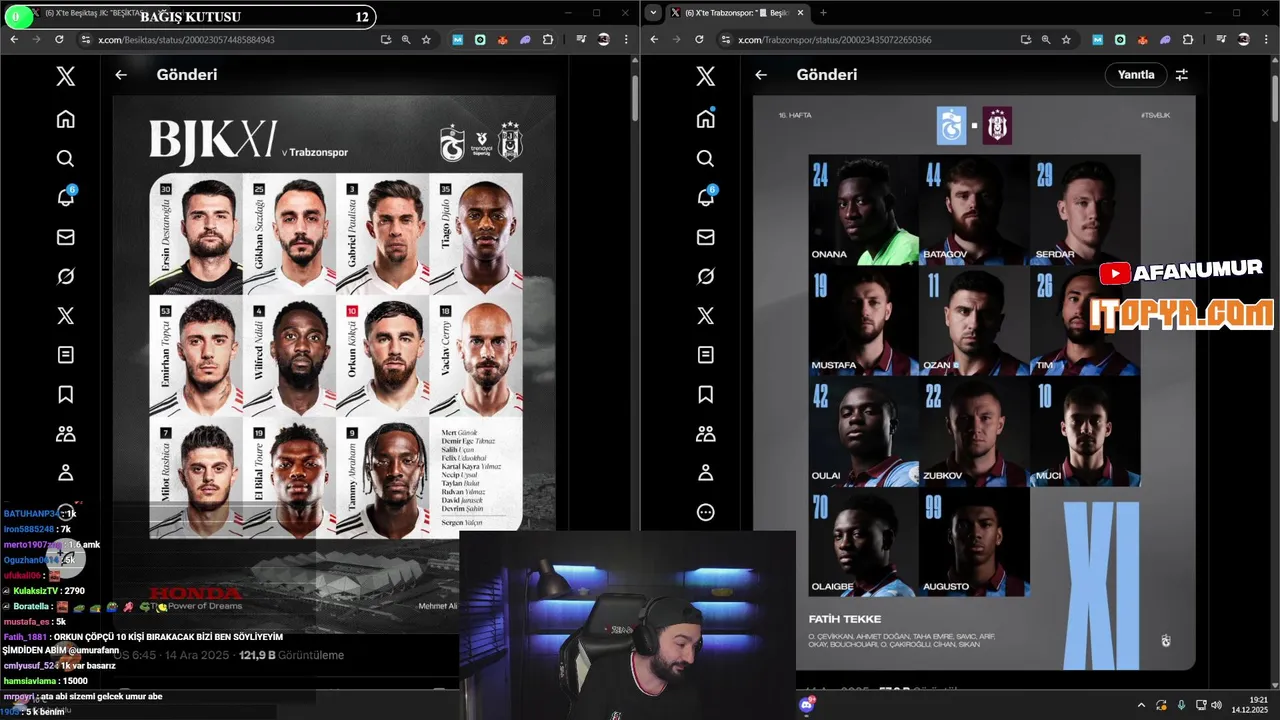
Task: Click MetaMask fox extension in left browser
Action: pos(502,39)
